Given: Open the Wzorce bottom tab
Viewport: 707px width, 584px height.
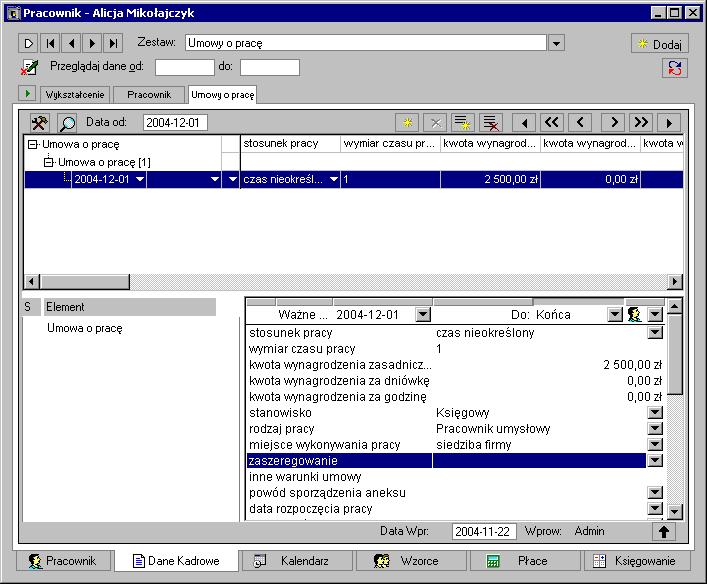Looking at the screenshot, I should click(411, 561).
